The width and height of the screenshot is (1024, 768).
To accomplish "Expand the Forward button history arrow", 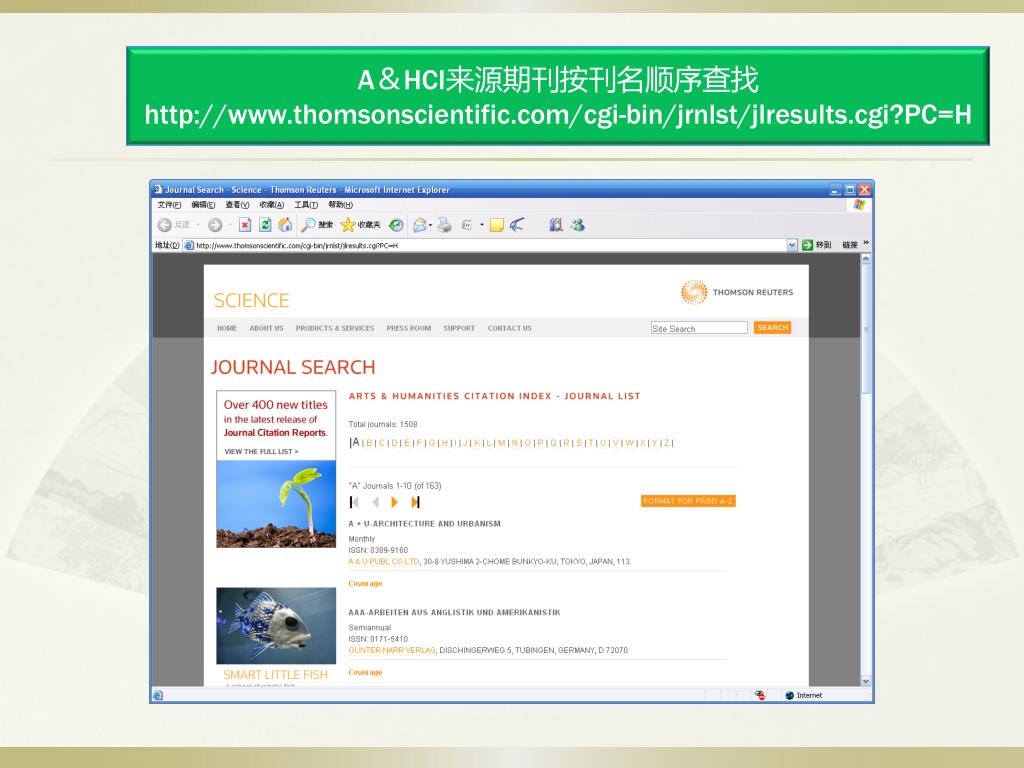I will click(x=230, y=225).
